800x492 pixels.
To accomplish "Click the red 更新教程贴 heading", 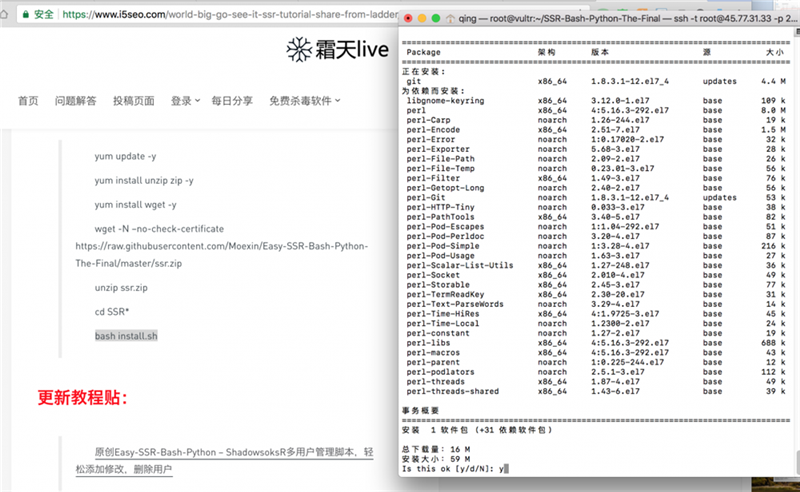I will point(83,398).
